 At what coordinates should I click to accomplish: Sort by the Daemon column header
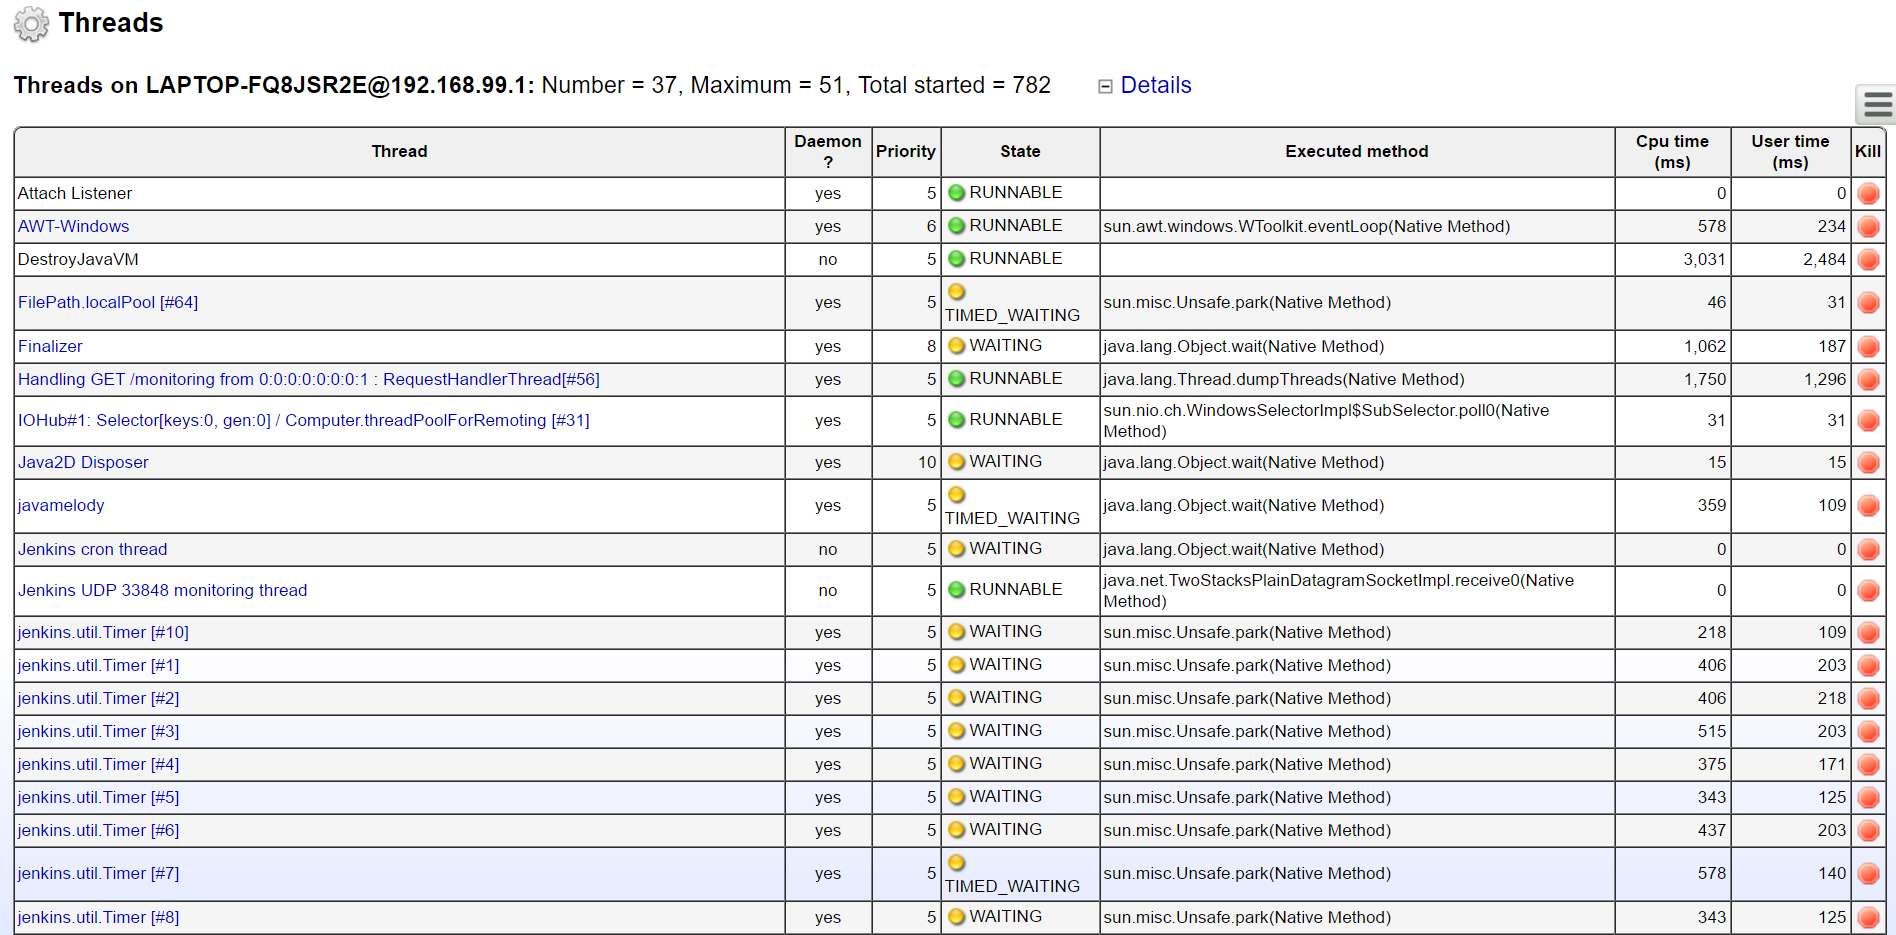pyautogui.click(x=828, y=152)
